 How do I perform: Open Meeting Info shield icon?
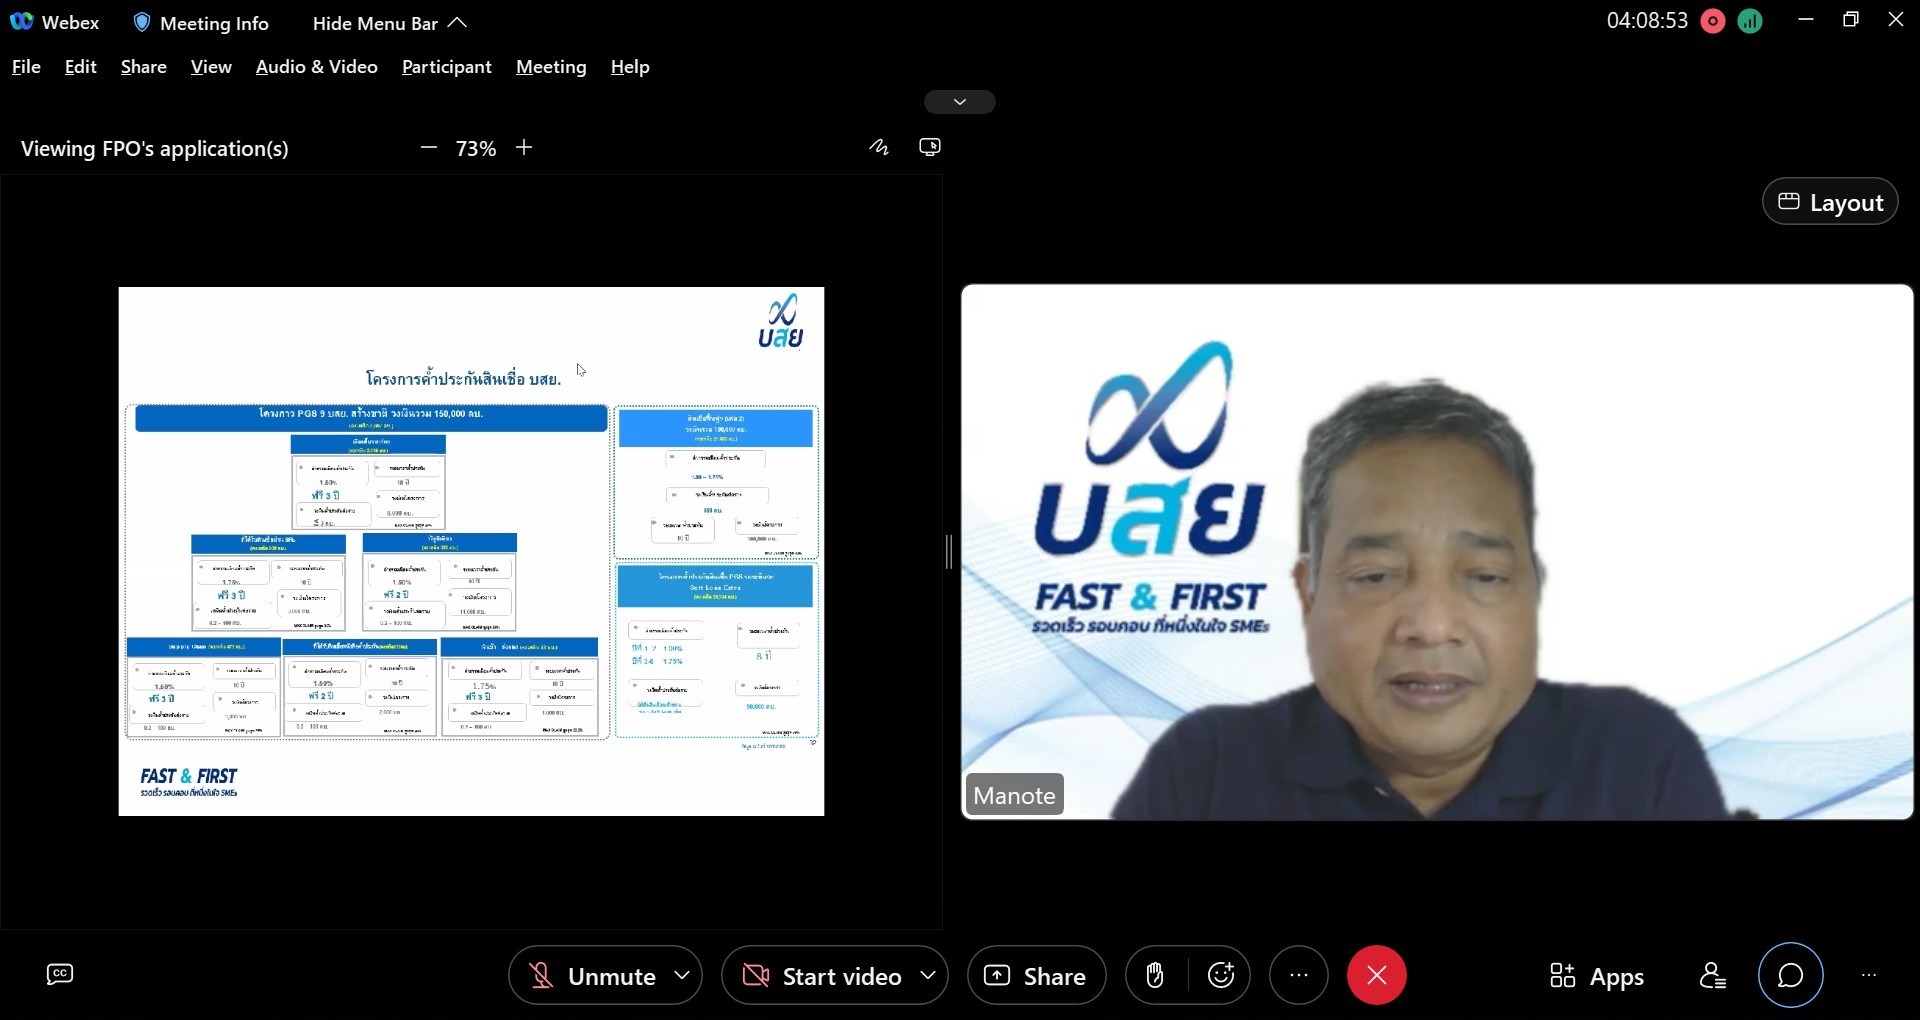[x=142, y=22]
